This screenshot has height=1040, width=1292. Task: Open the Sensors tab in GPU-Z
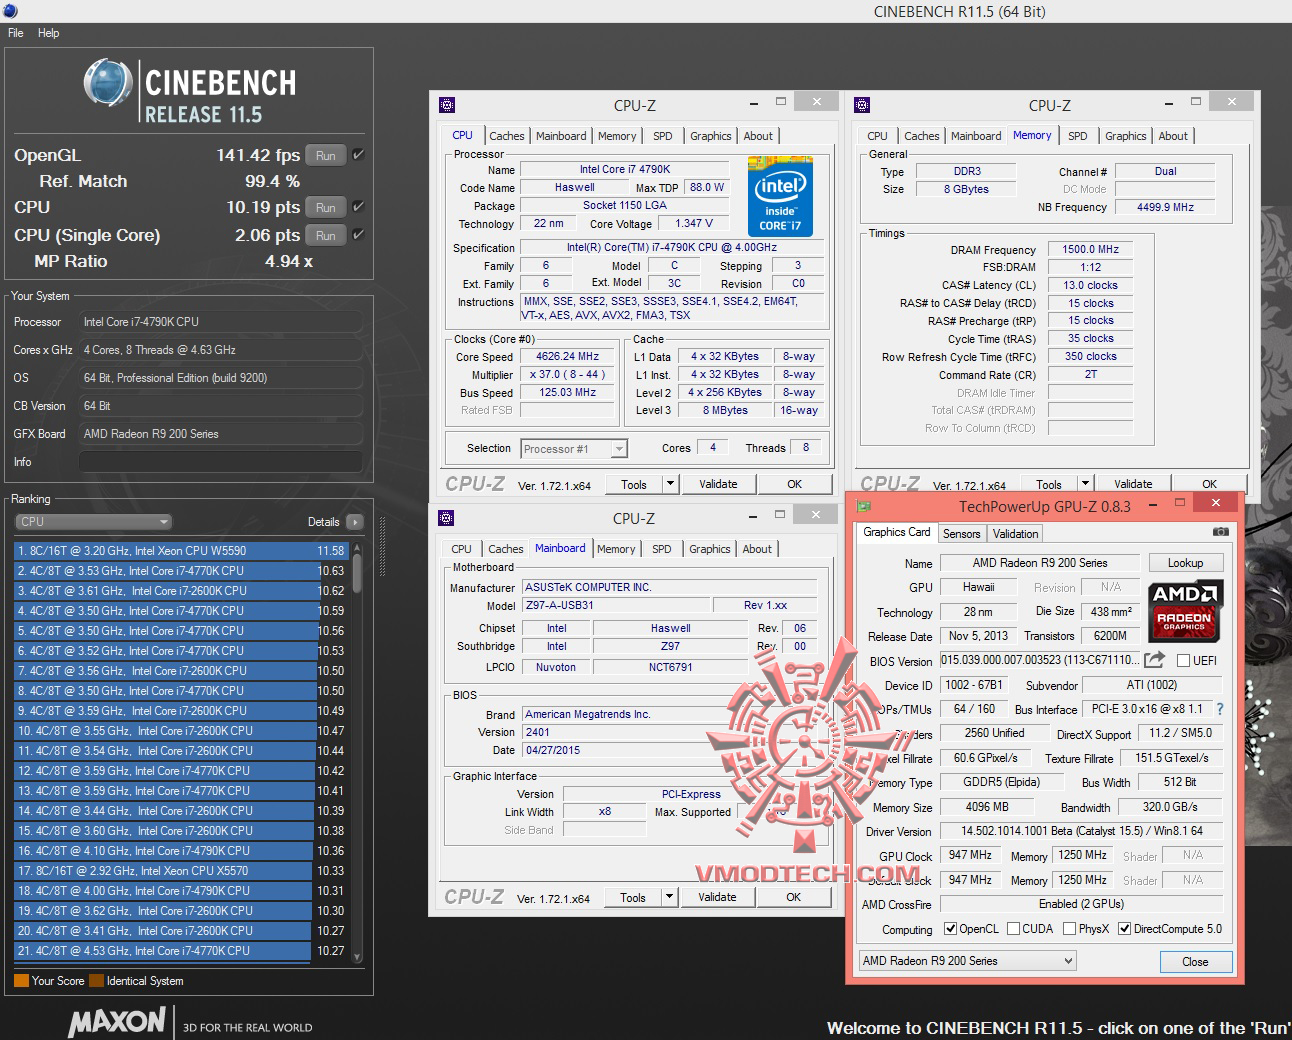click(962, 534)
